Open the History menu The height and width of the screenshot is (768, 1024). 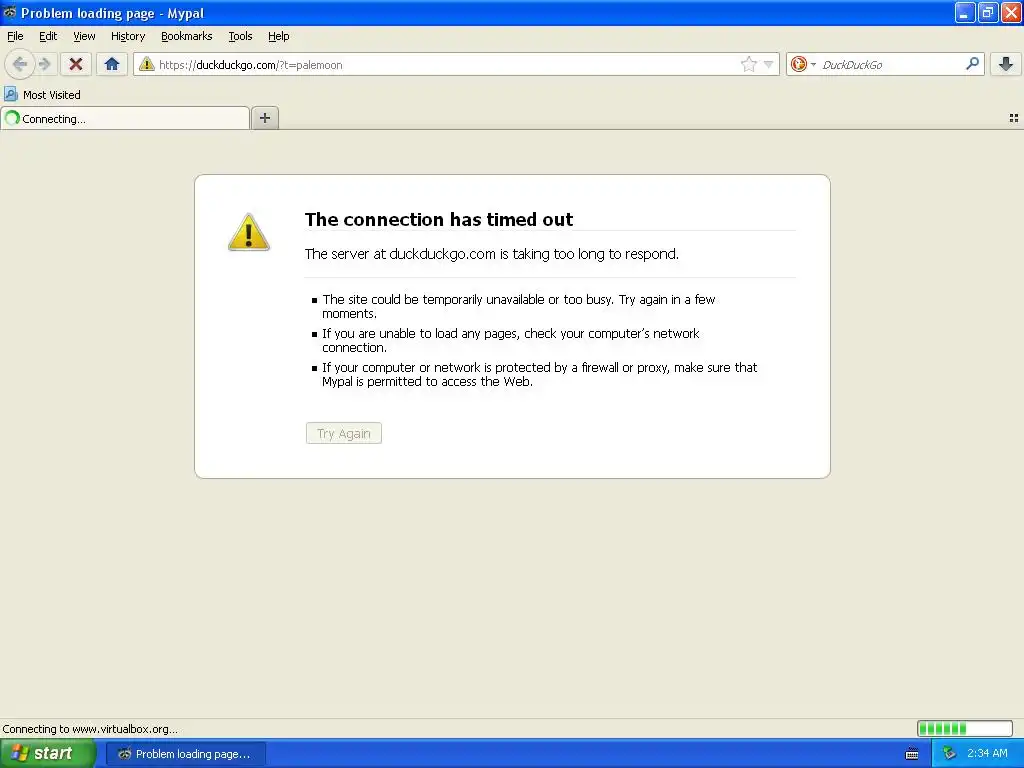click(128, 36)
